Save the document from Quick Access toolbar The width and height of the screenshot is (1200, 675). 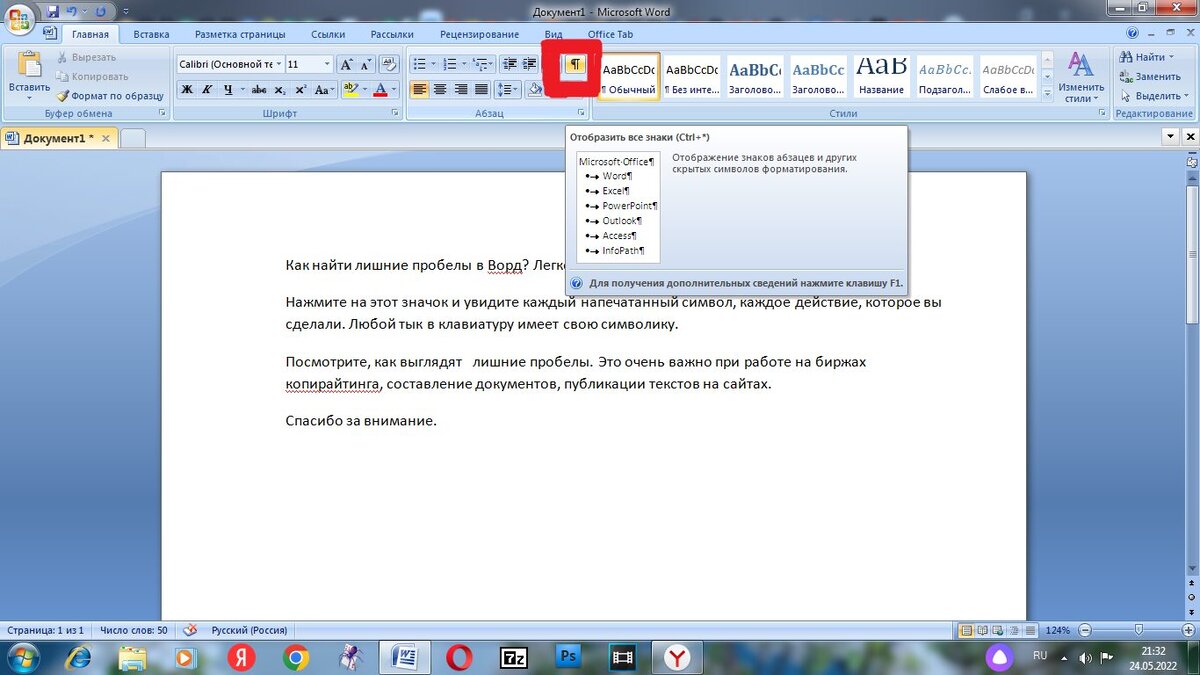(x=51, y=10)
